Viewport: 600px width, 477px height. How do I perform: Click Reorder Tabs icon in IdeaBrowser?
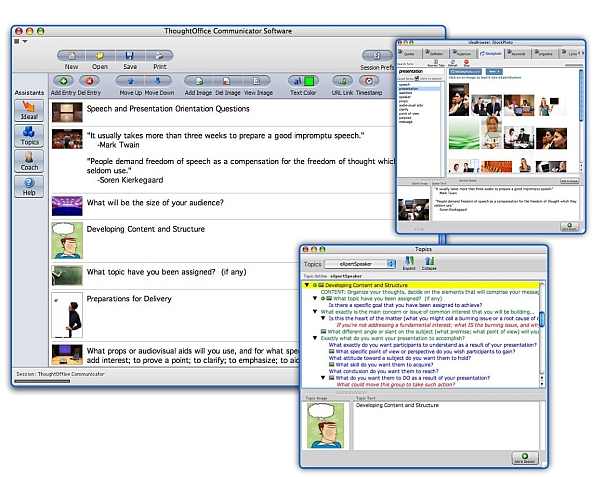coord(436,62)
